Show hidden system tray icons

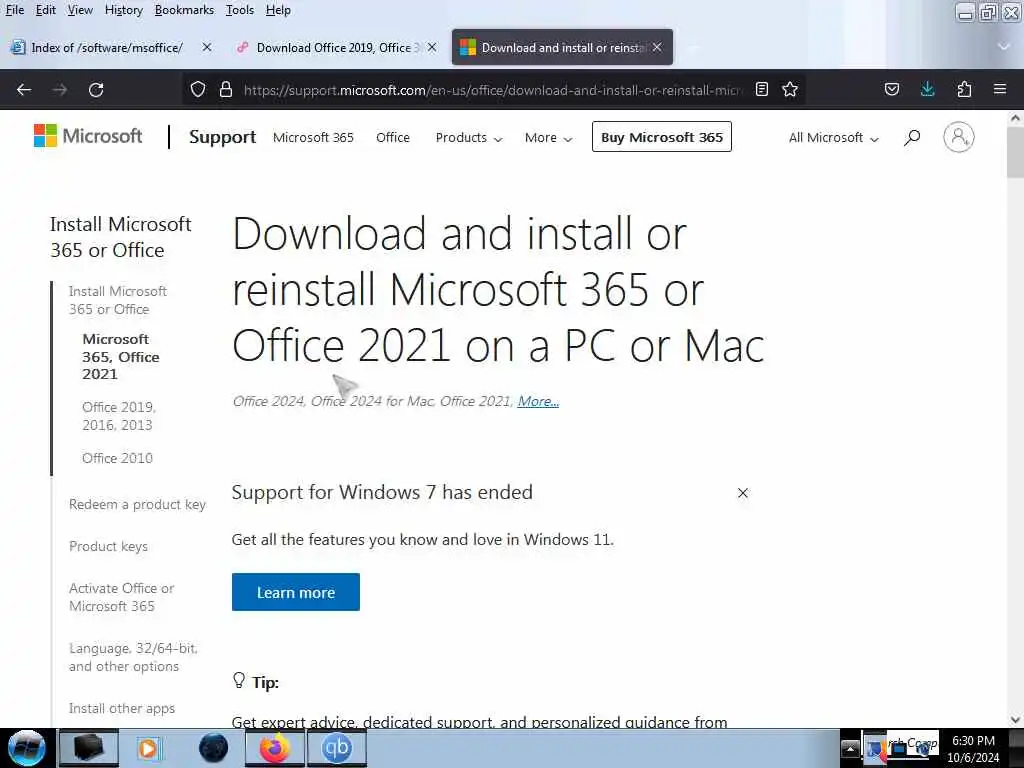(850, 748)
